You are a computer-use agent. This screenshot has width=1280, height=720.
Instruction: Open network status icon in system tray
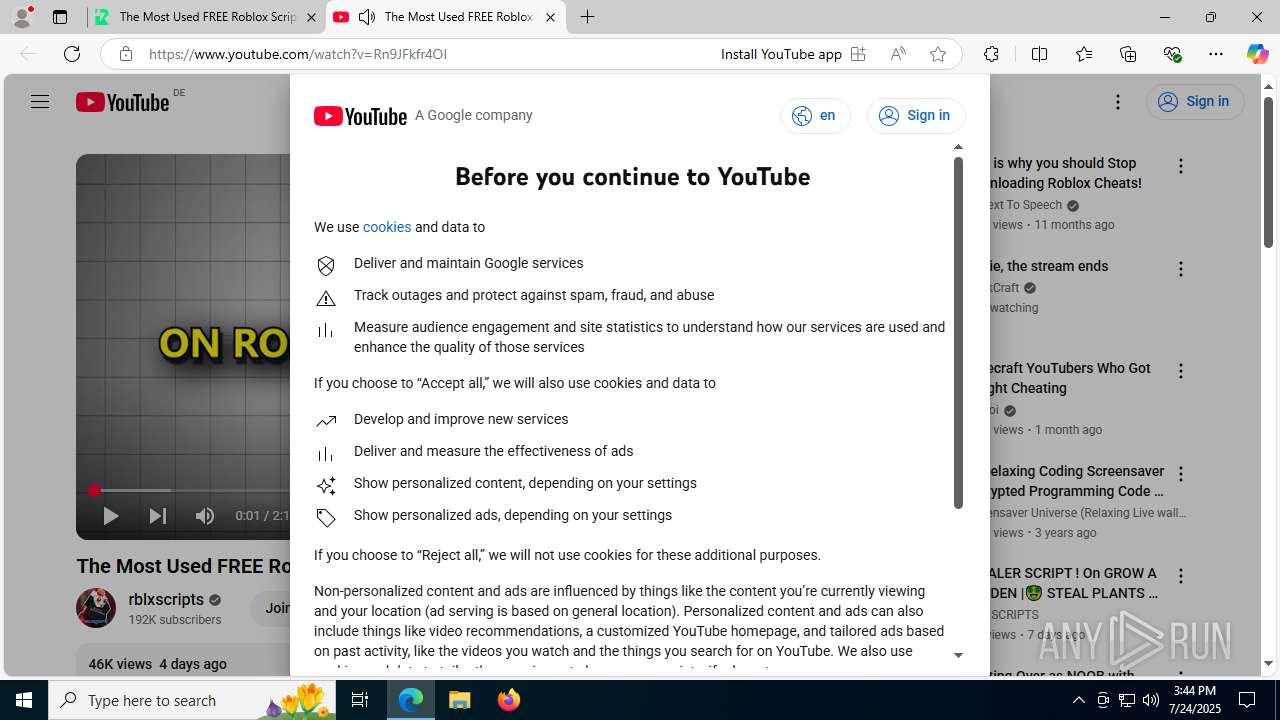[1126, 700]
